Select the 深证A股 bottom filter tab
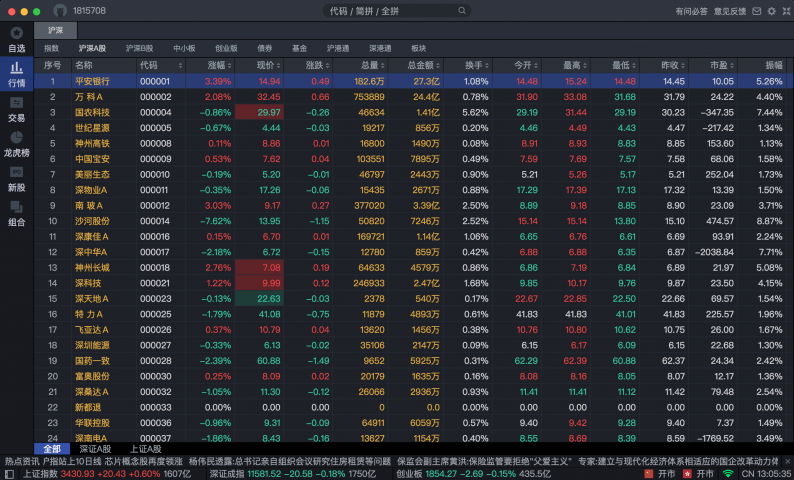 [x=96, y=449]
